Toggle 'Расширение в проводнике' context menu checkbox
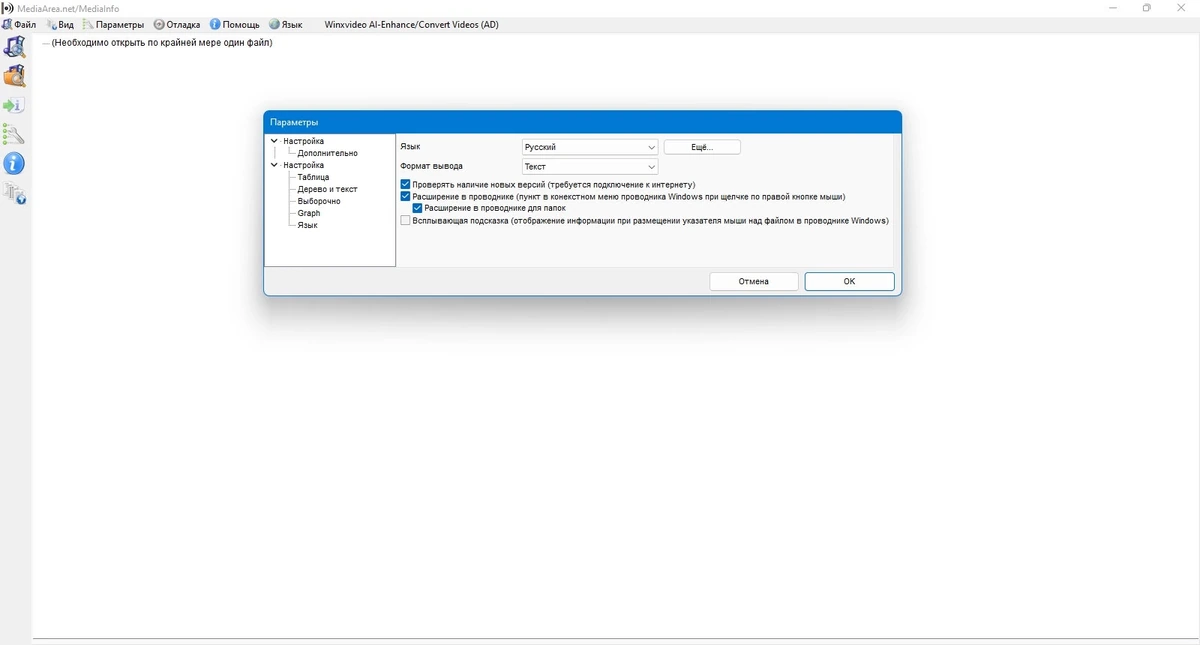Image resolution: width=1200 pixels, height=645 pixels. (405, 197)
